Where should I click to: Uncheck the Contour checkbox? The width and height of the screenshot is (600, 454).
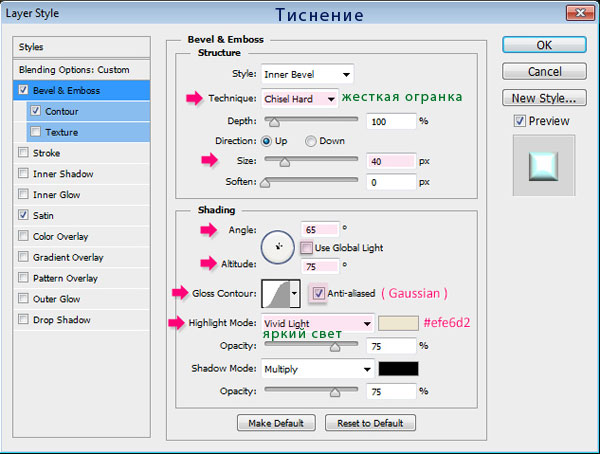coord(36,111)
